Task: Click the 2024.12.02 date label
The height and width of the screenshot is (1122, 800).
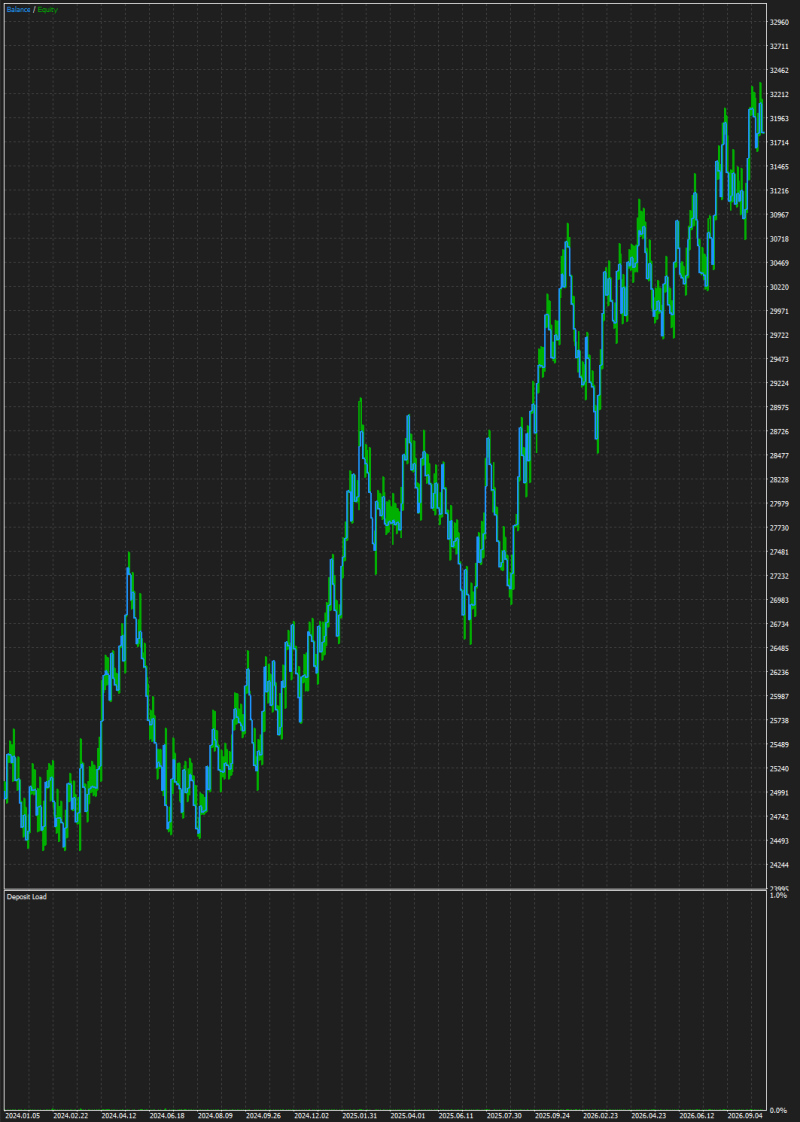Action: click(x=311, y=1116)
